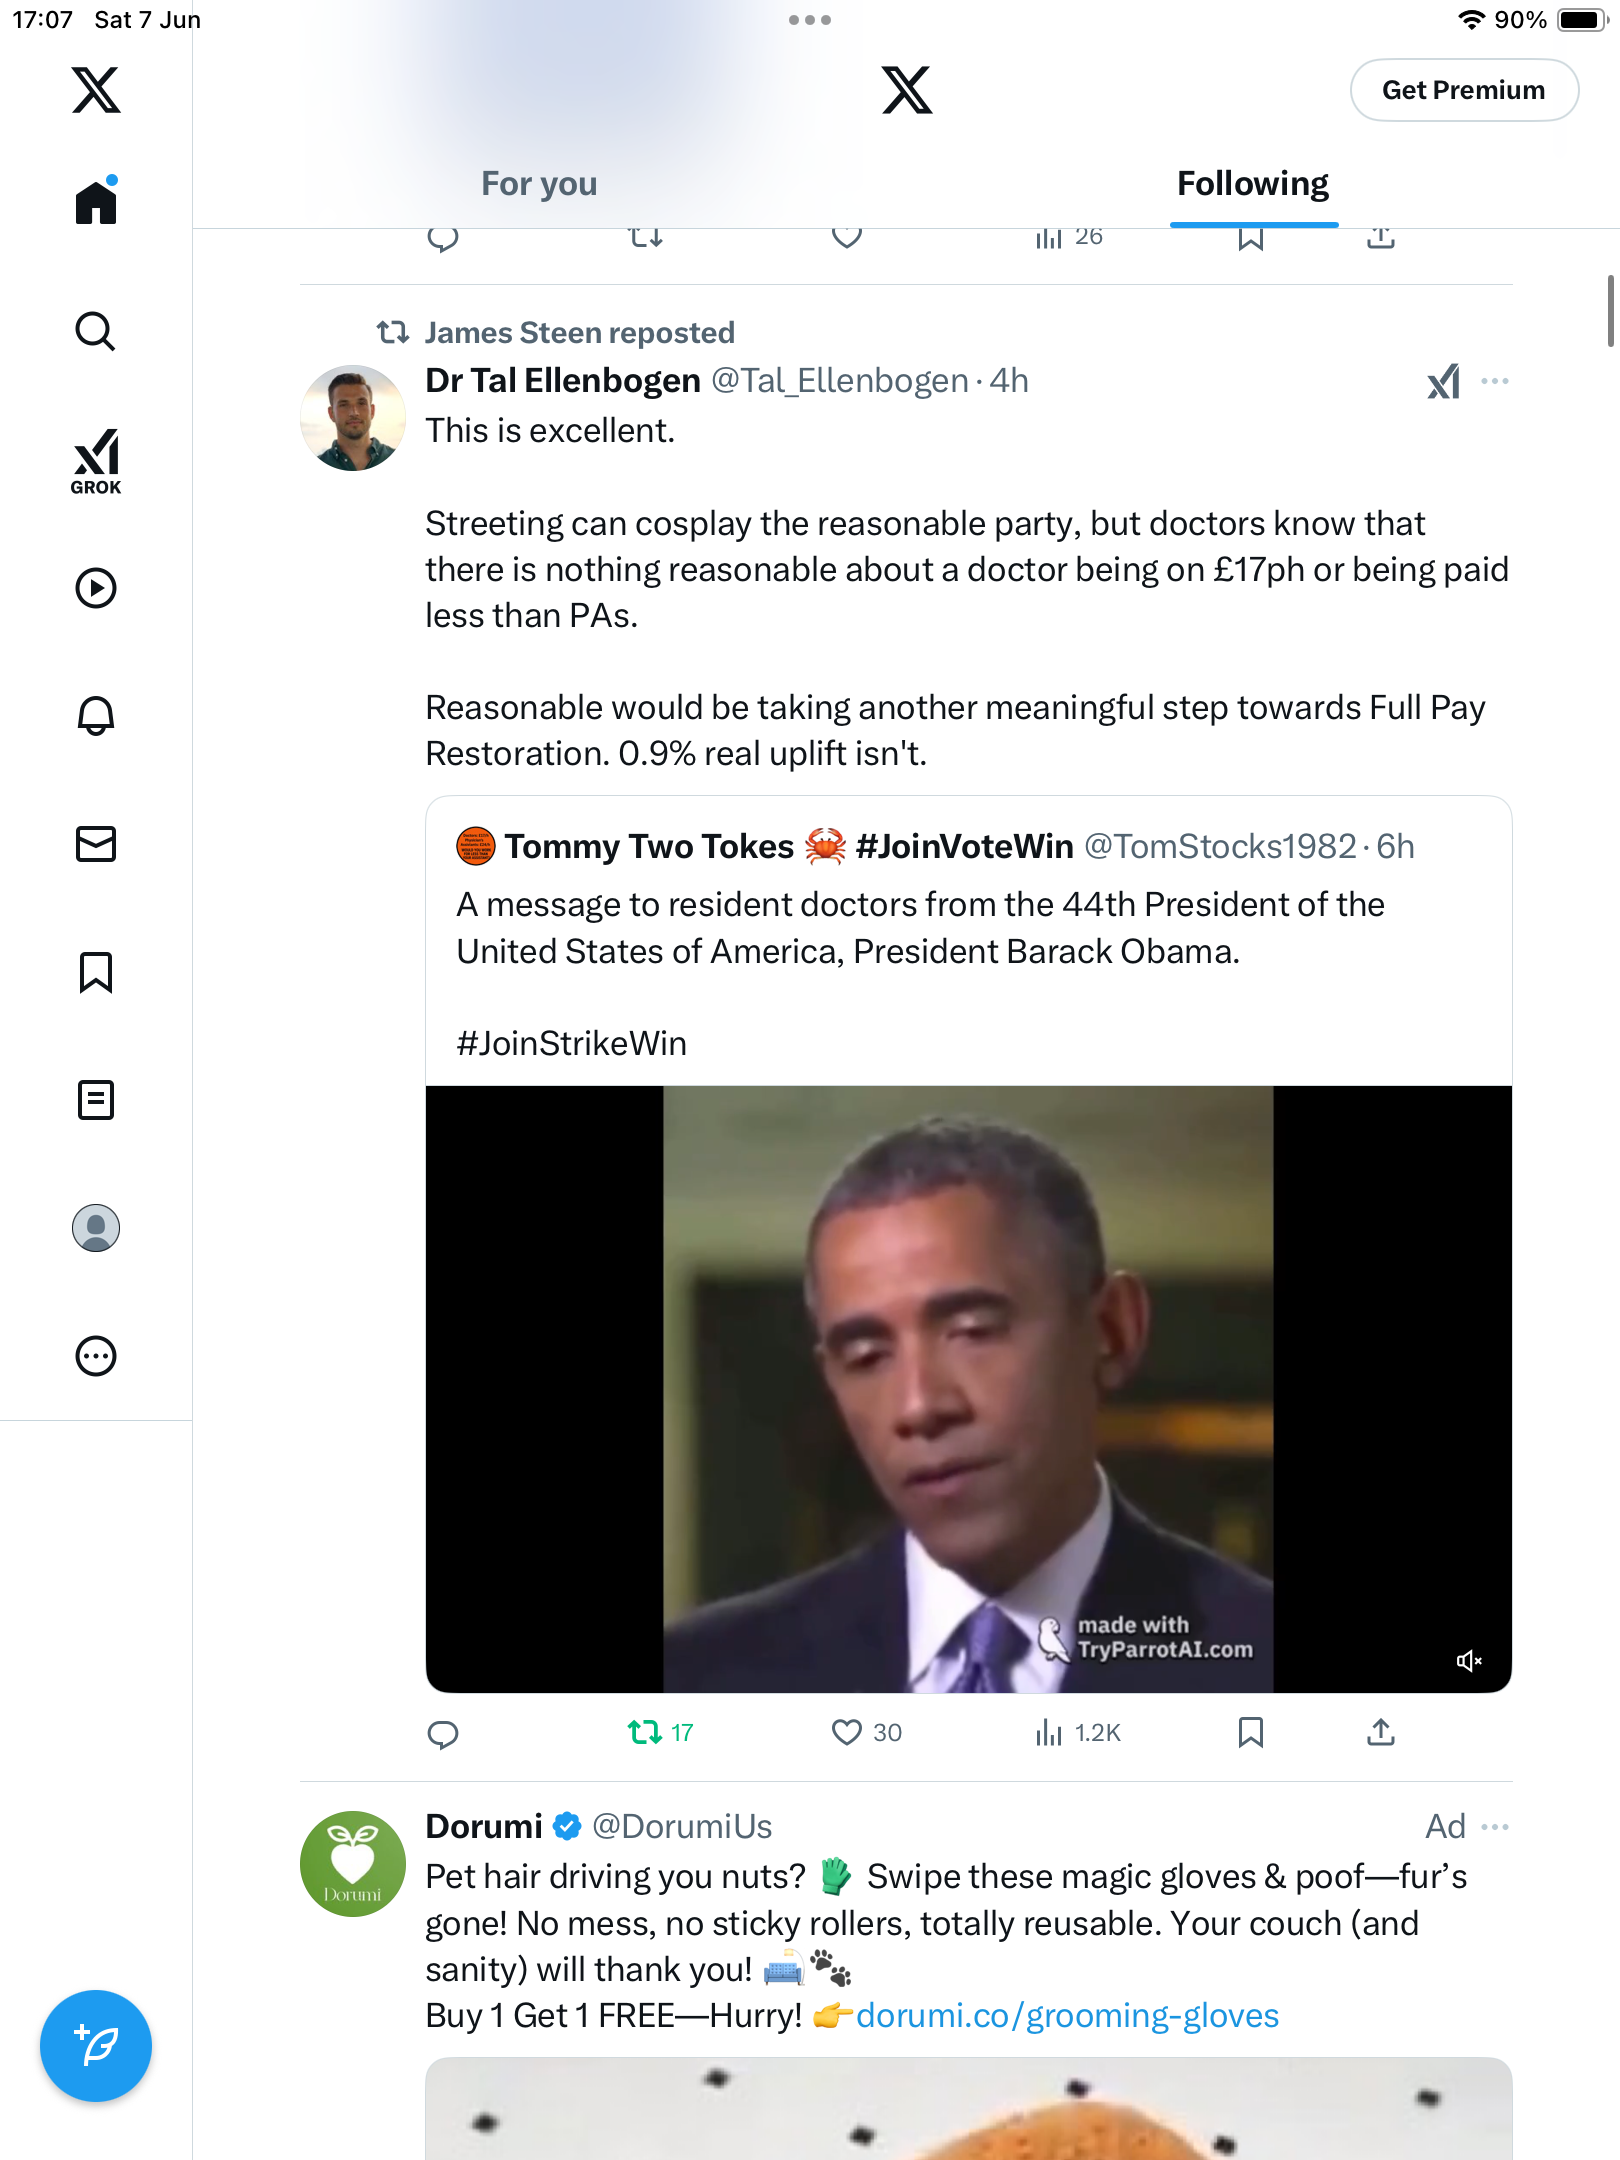1620x2160 pixels.
Task: Open the profile avatar in sidebar
Action: click(96, 1228)
